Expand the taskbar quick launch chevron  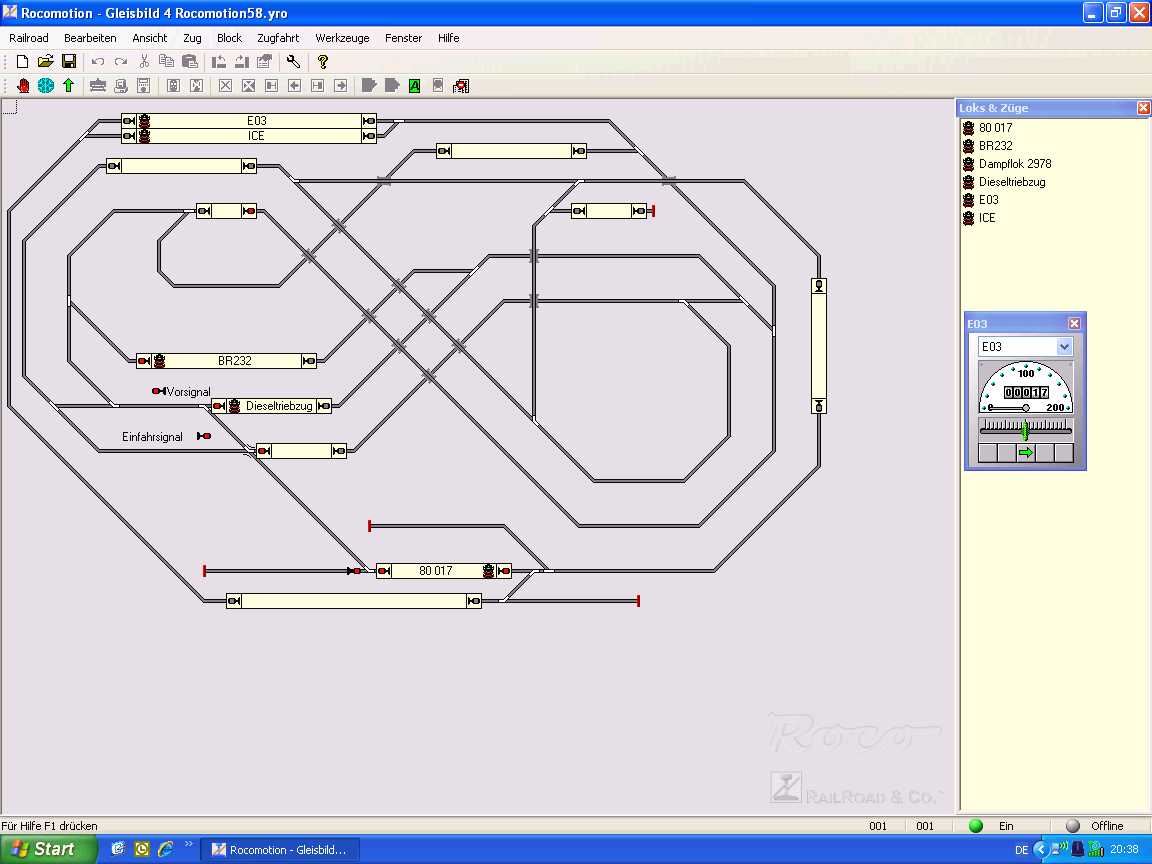(188, 846)
